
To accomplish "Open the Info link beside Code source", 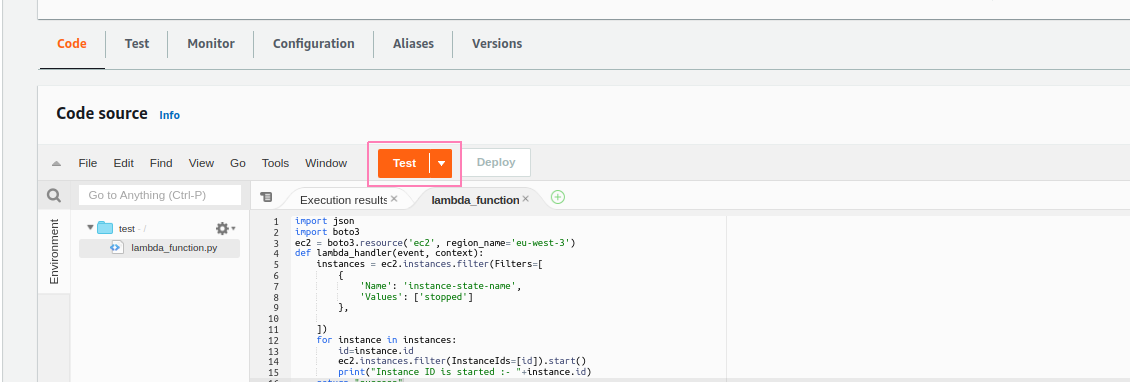I will [169, 115].
